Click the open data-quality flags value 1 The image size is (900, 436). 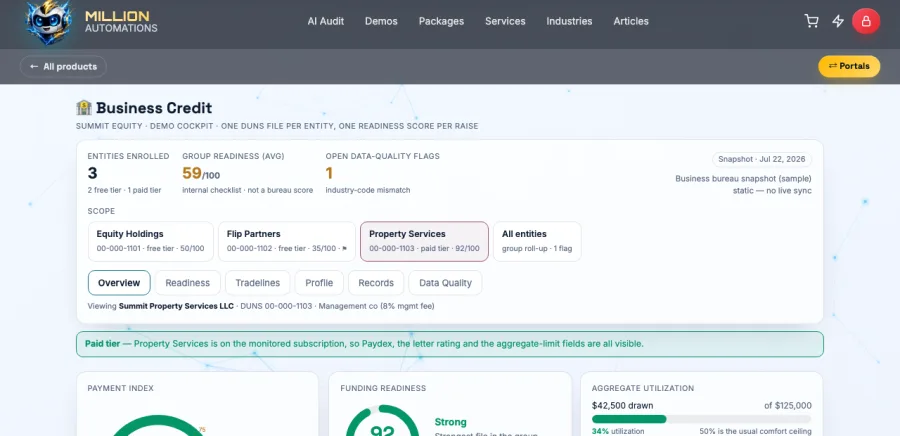pyautogui.click(x=329, y=173)
